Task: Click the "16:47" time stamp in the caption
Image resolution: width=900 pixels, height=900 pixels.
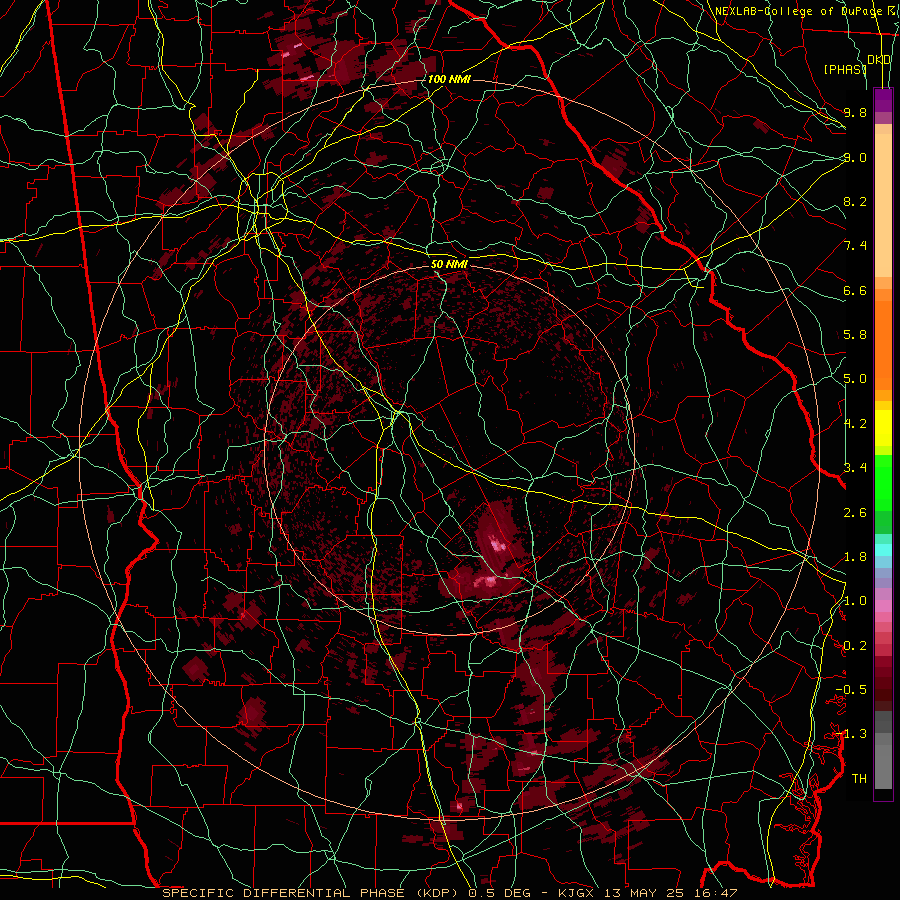Action: pyautogui.click(x=715, y=893)
